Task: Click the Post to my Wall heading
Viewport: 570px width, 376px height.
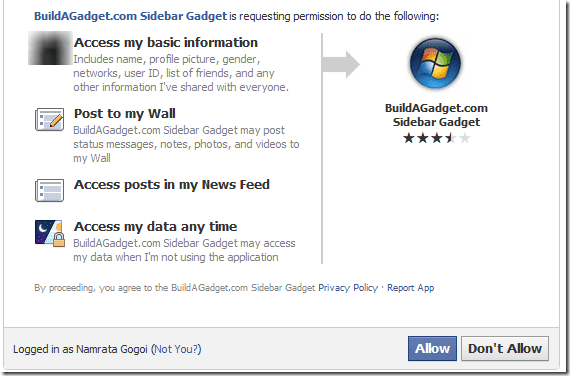Action: (125, 113)
